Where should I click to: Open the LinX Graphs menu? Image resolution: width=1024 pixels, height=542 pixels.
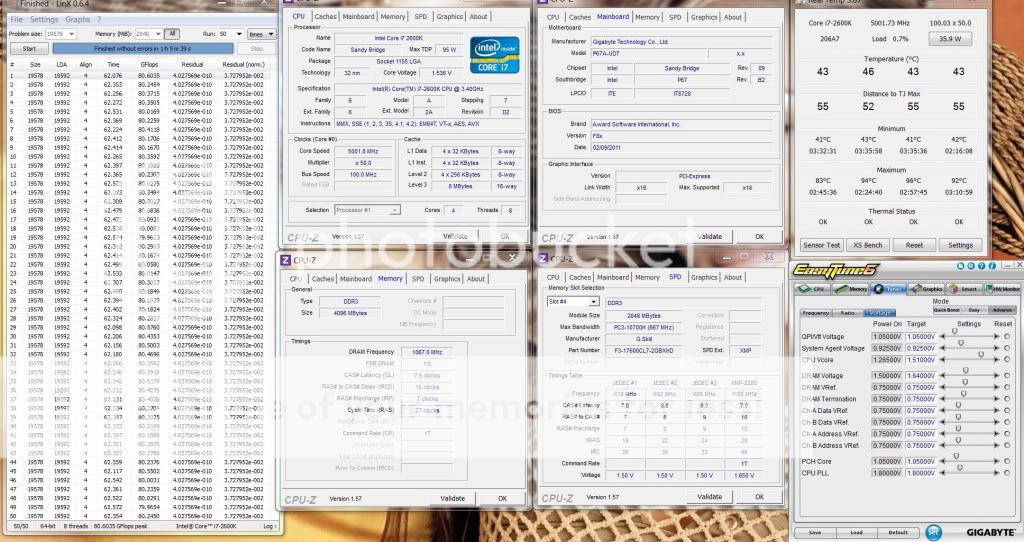(x=77, y=19)
